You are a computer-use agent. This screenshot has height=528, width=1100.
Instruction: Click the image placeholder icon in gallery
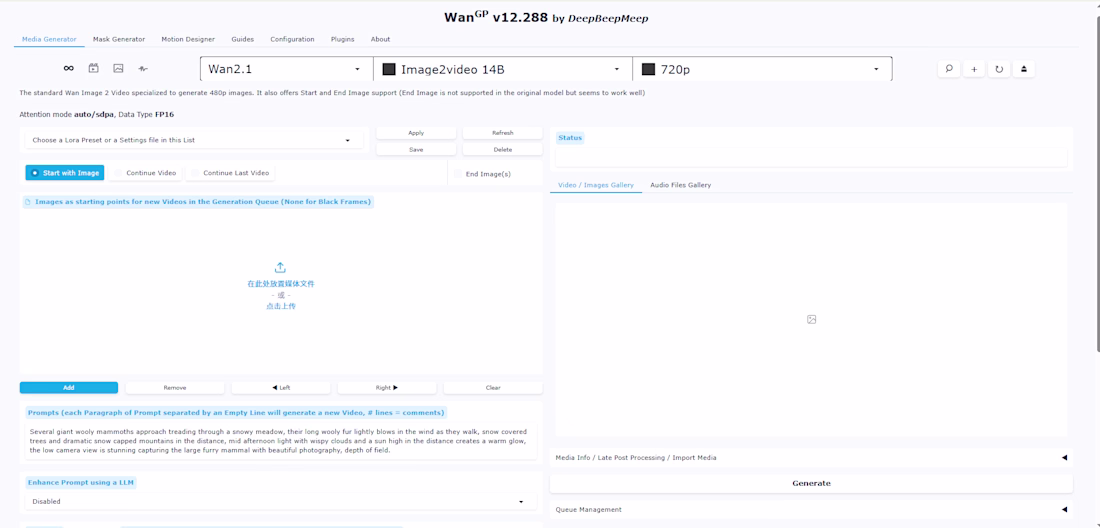(812, 319)
